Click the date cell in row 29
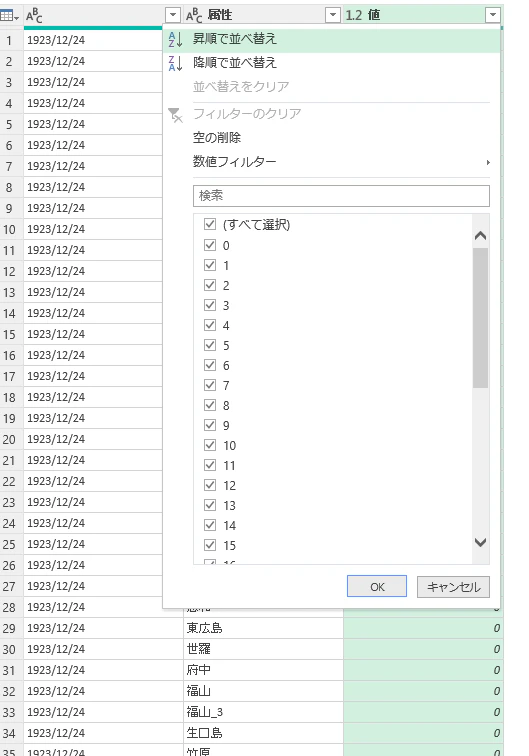This screenshot has width=529, height=756. pyautogui.click(x=103, y=628)
